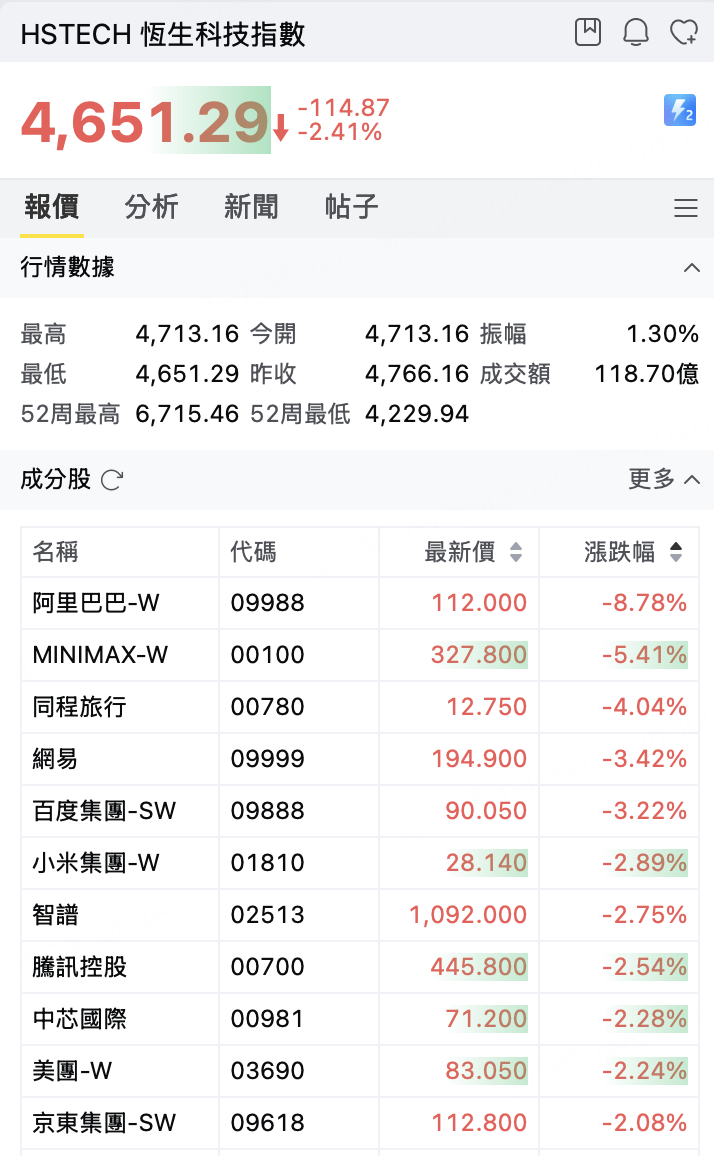
Task: Open 京東集團-SW stock row
Action: (360, 1123)
